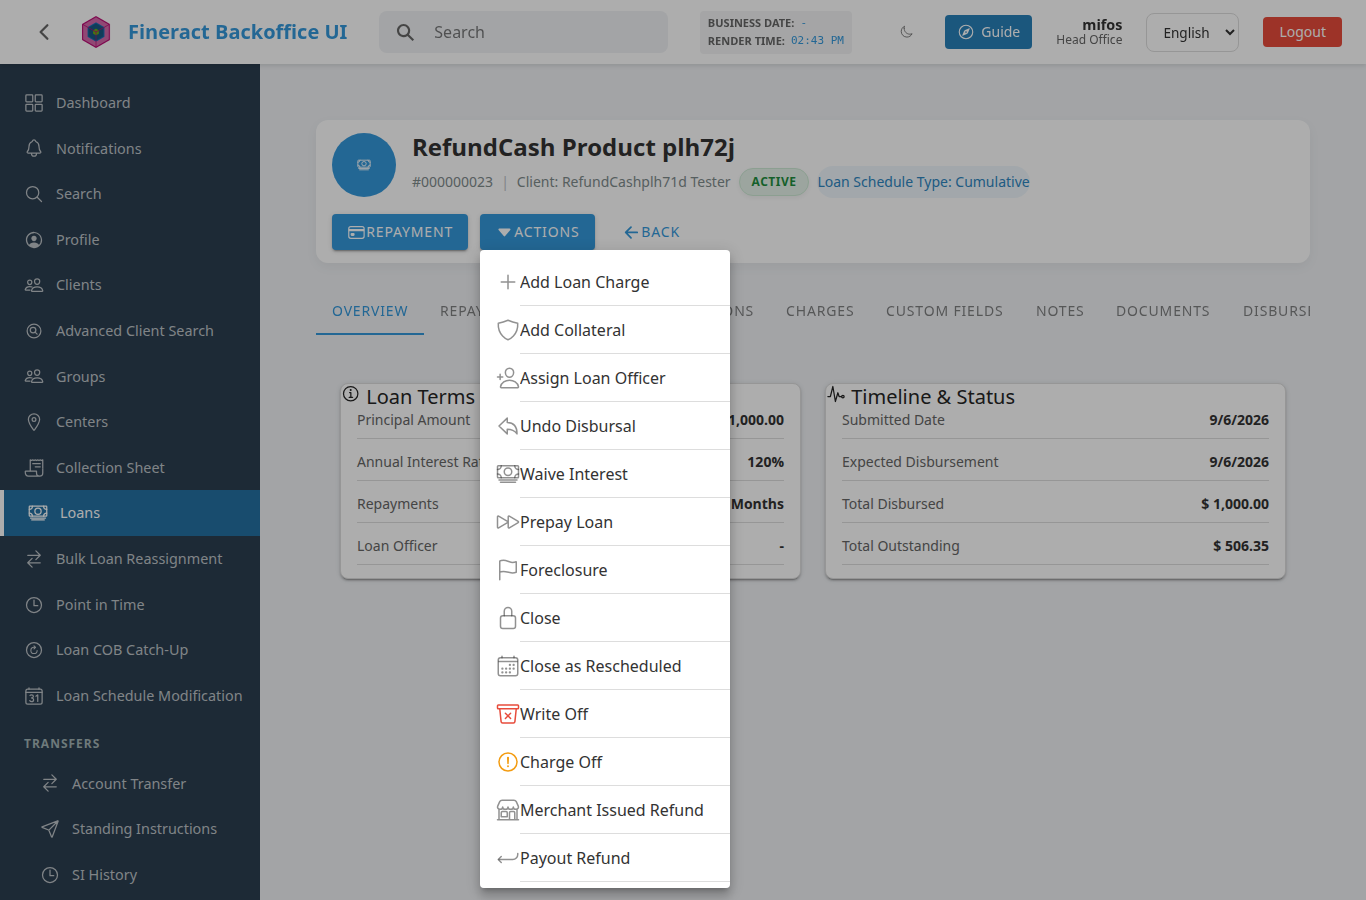
Task: Choose Prepay Loan from actions menu
Action: pyautogui.click(x=605, y=522)
